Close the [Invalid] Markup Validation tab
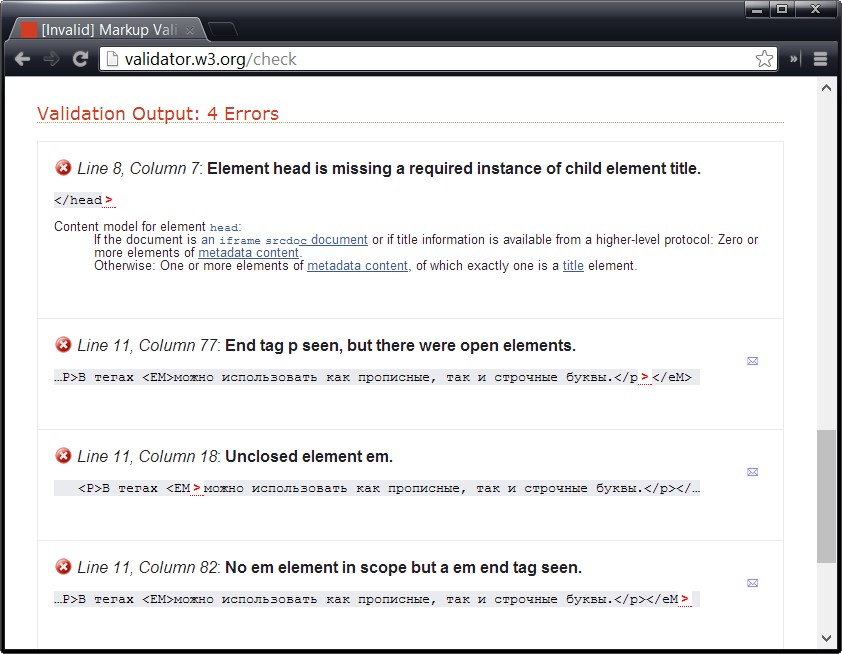This screenshot has width=842, height=654. 190,31
